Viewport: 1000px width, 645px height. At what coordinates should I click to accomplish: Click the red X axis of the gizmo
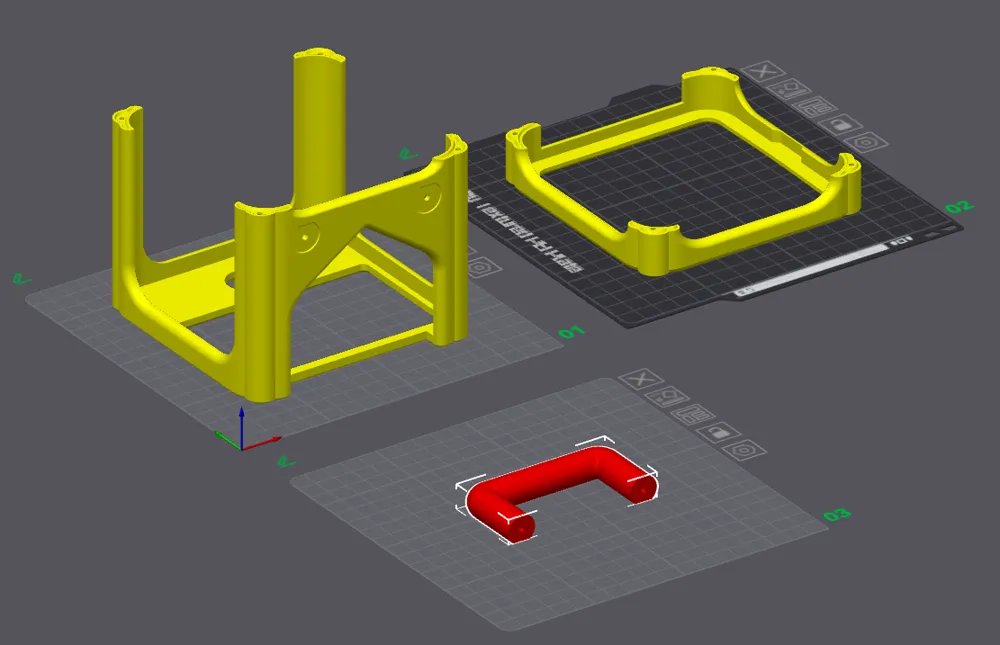pyautogui.click(x=263, y=442)
